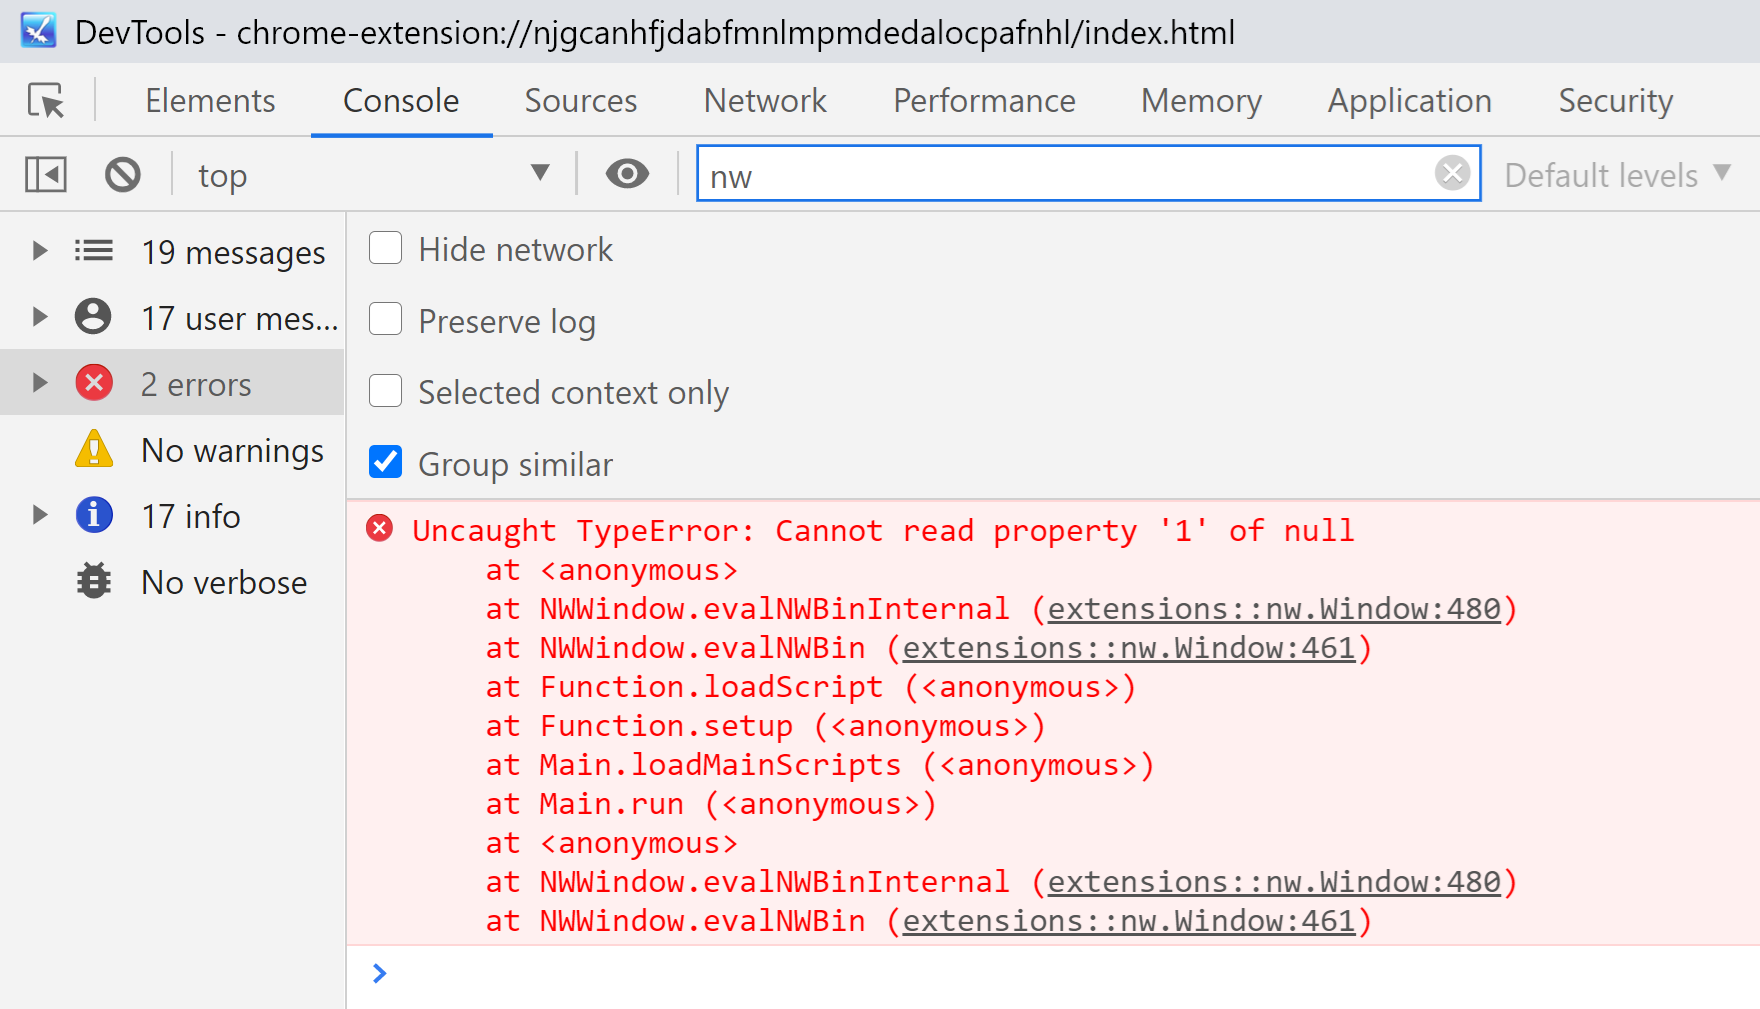1760x1009 pixels.
Task: Clear the console with the ban icon
Action: [x=123, y=175]
